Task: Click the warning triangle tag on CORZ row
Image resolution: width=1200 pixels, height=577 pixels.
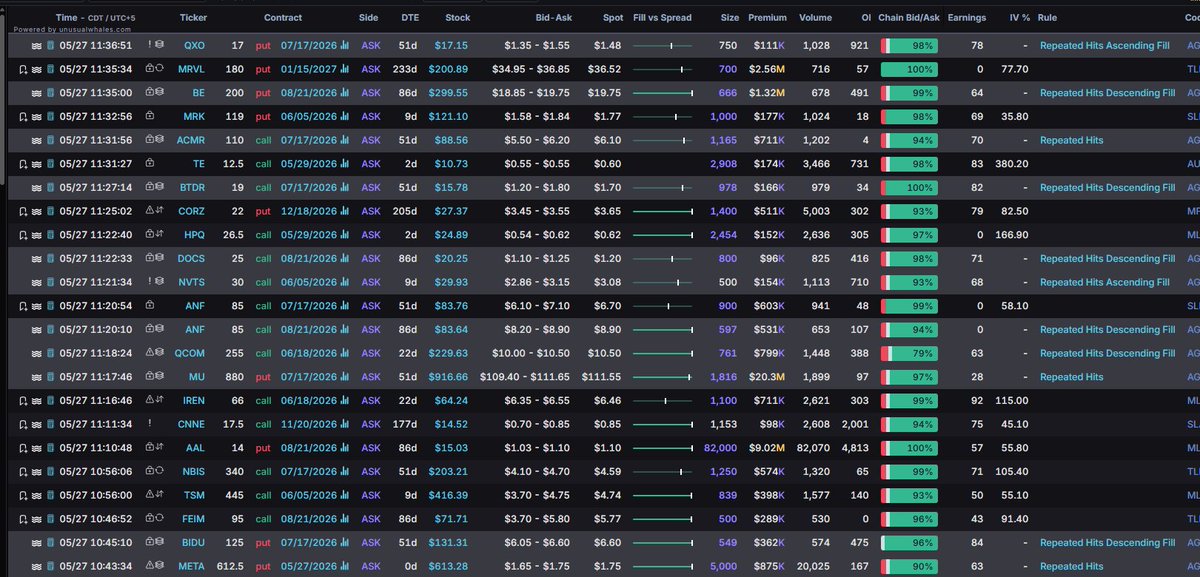Action: 150,210
